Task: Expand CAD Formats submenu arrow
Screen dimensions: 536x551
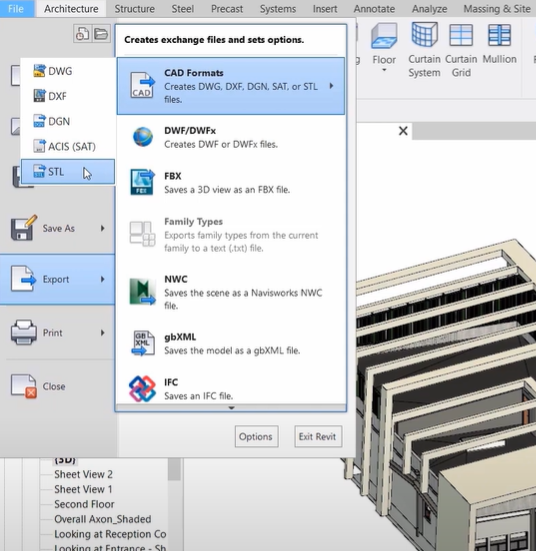Action: click(331, 86)
